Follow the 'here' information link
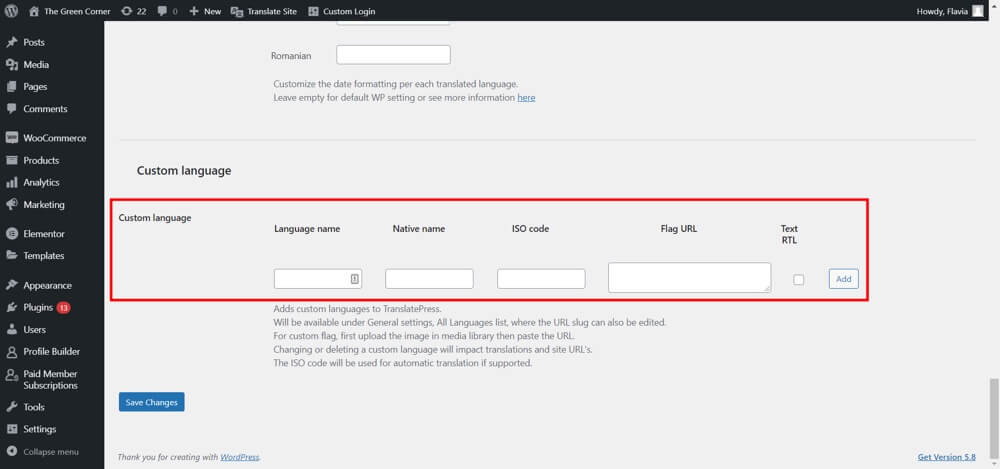The height and width of the screenshot is (469, 1000). tap(526, 98)
